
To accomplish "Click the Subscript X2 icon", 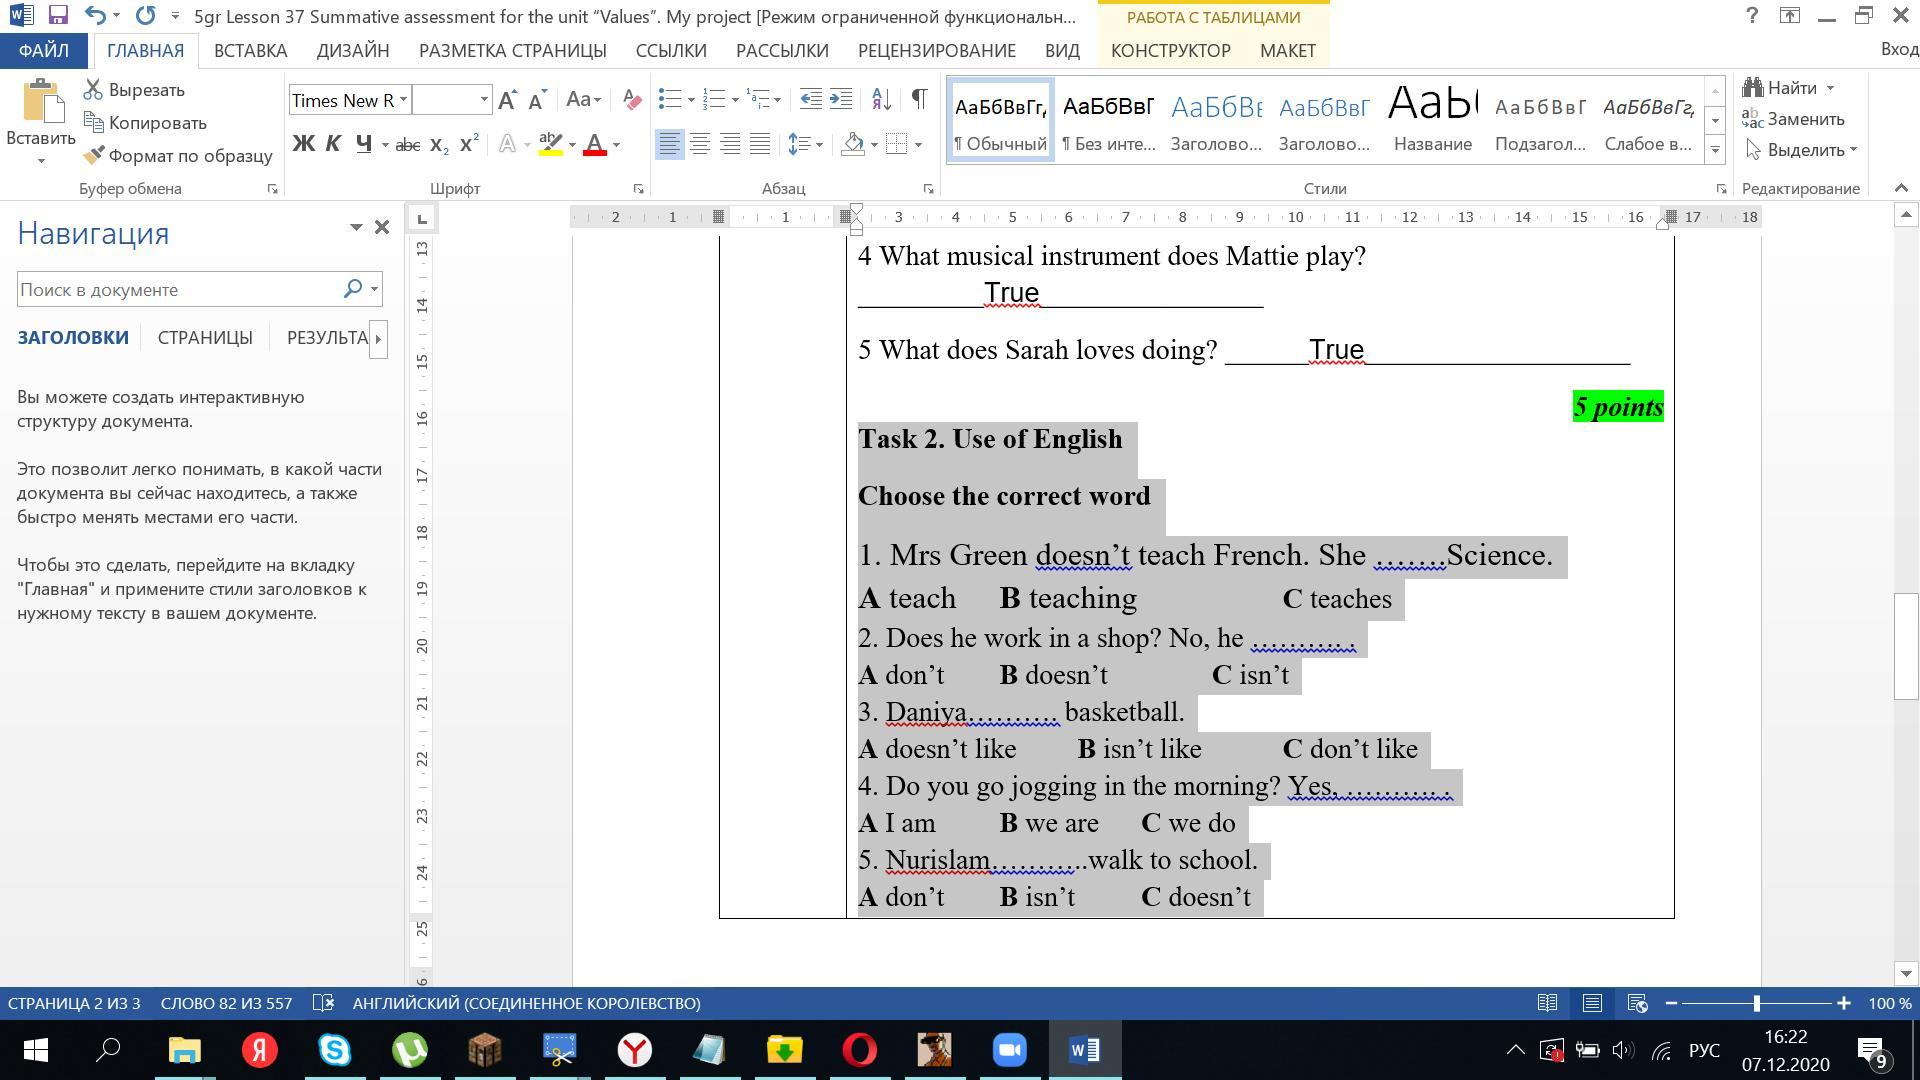I will click(438, 144).
